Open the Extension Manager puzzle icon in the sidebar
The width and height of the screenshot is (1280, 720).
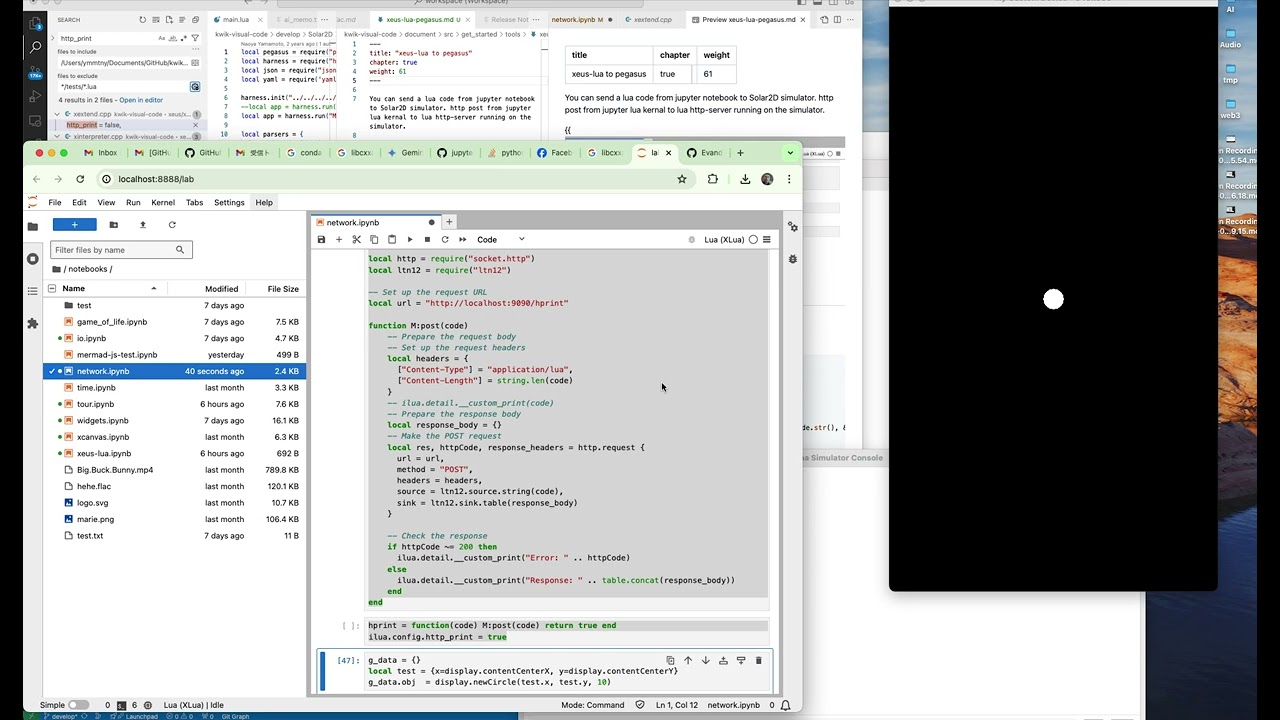pyautogui.click(x=32, y=324)
